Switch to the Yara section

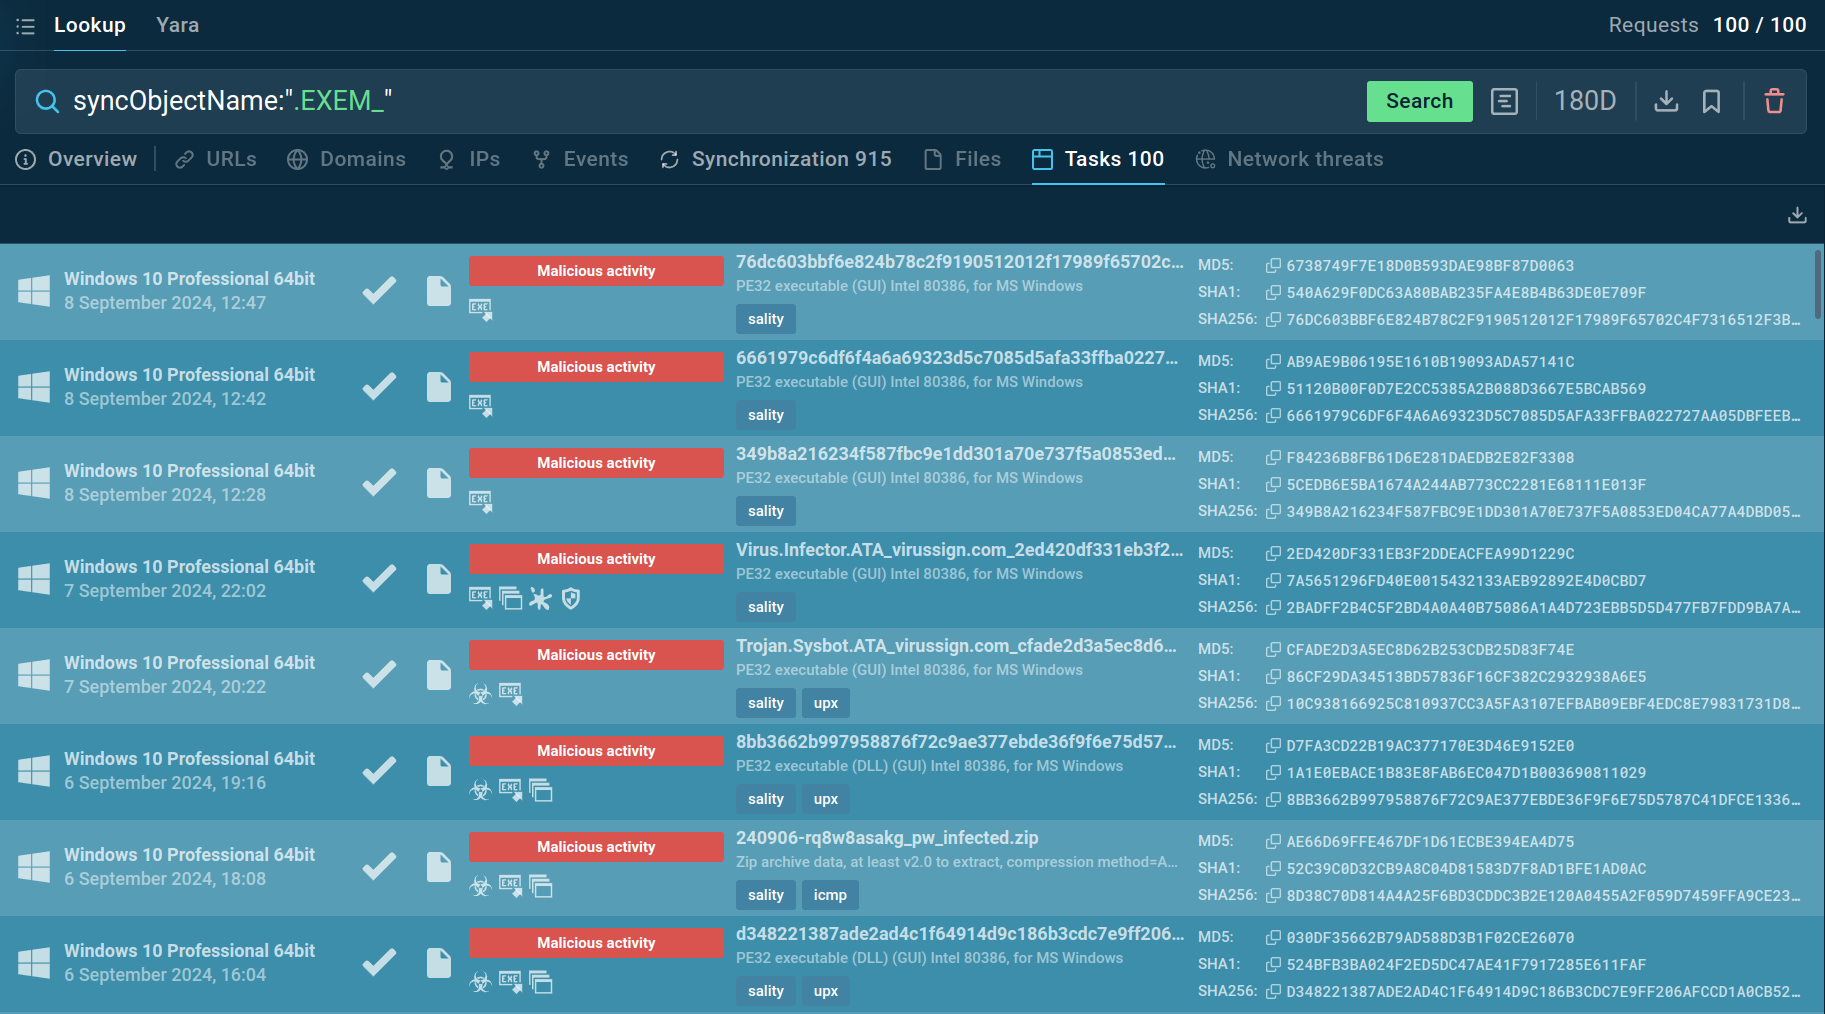tap(177, 25)
